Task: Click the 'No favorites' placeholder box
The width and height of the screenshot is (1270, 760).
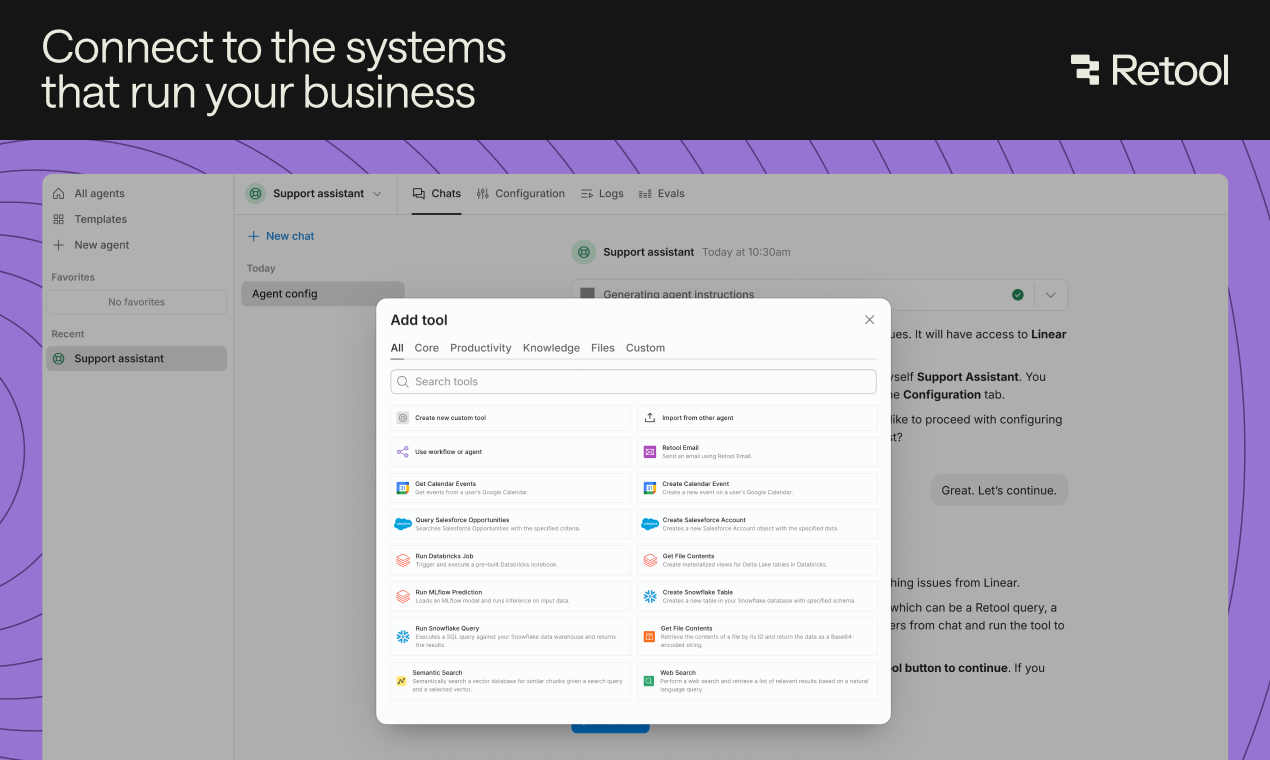Action: [x=136, y=302]
